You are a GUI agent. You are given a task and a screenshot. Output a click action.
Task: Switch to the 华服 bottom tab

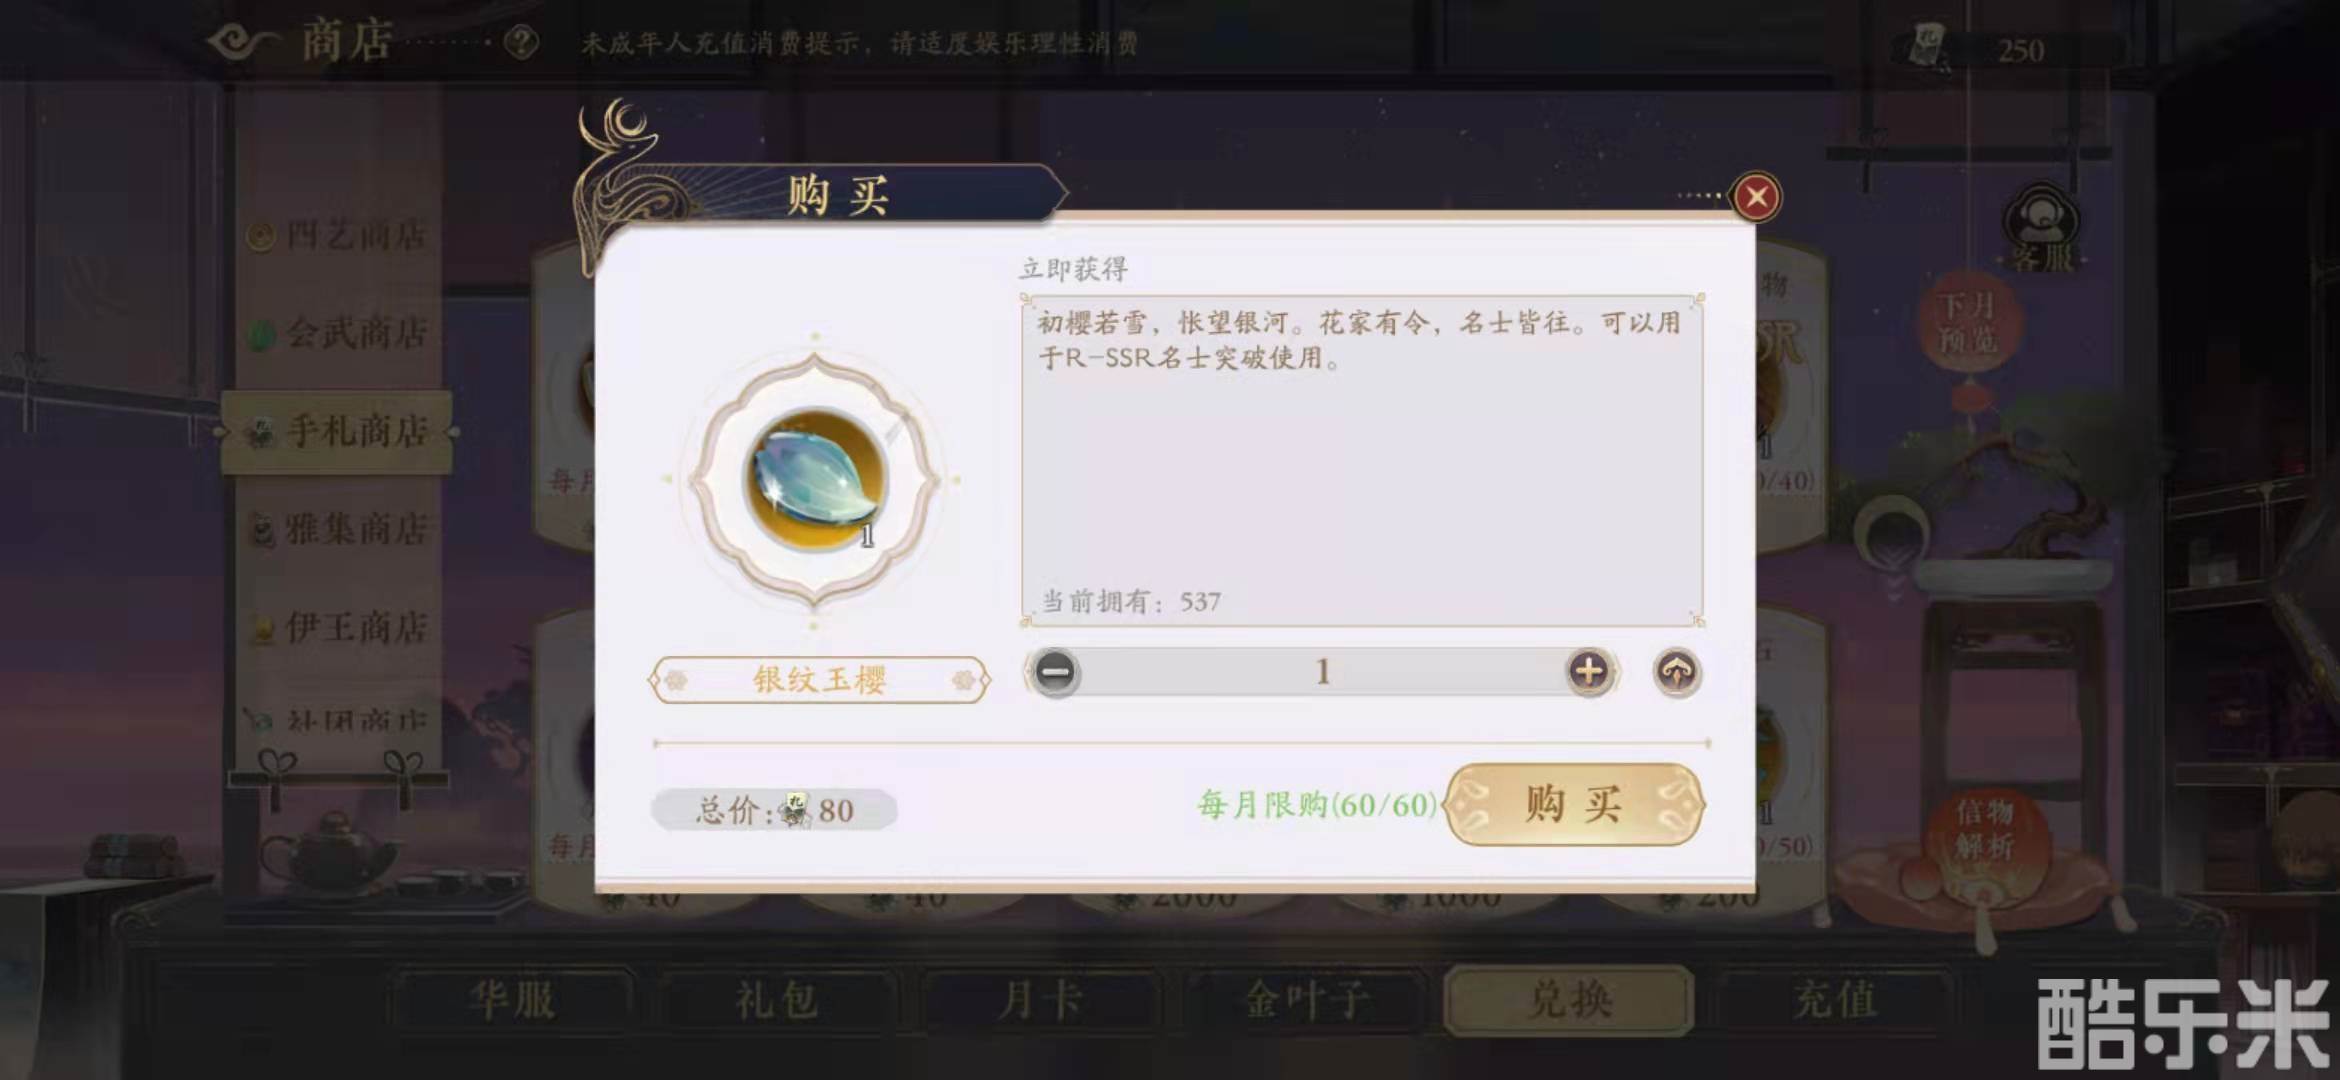point(513,1000)
